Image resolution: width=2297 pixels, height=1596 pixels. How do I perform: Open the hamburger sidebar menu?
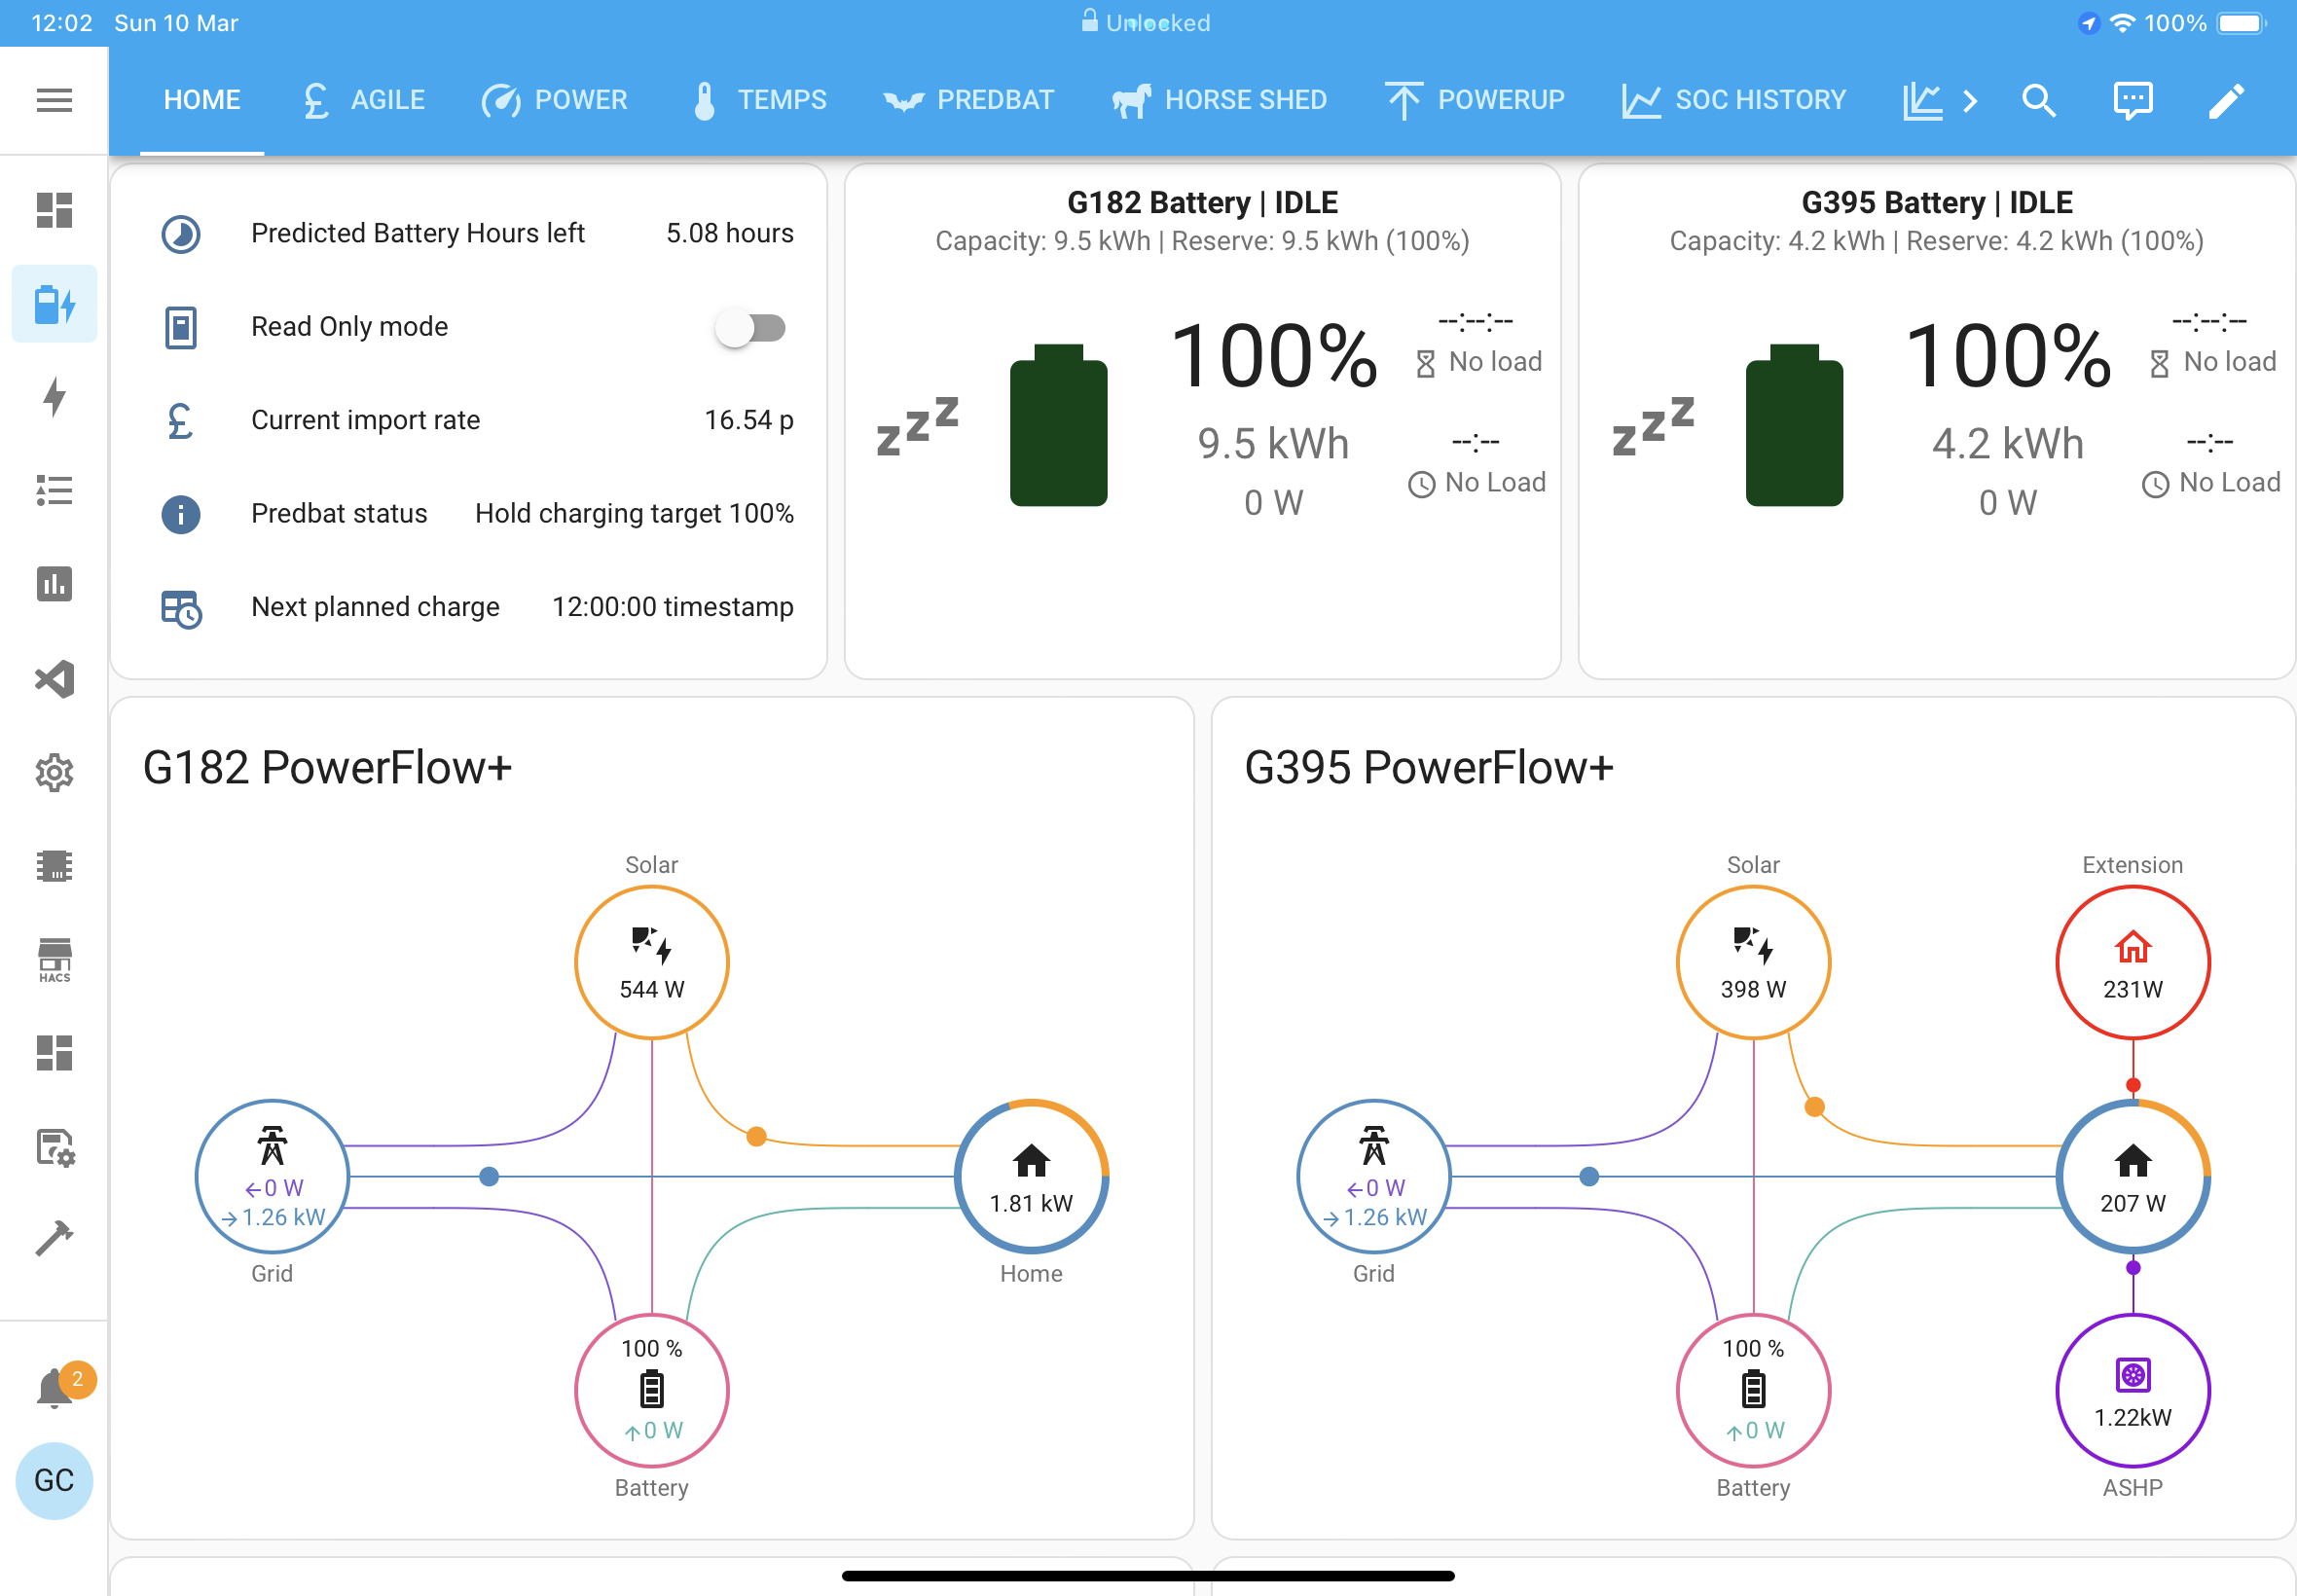click(54, 100)
